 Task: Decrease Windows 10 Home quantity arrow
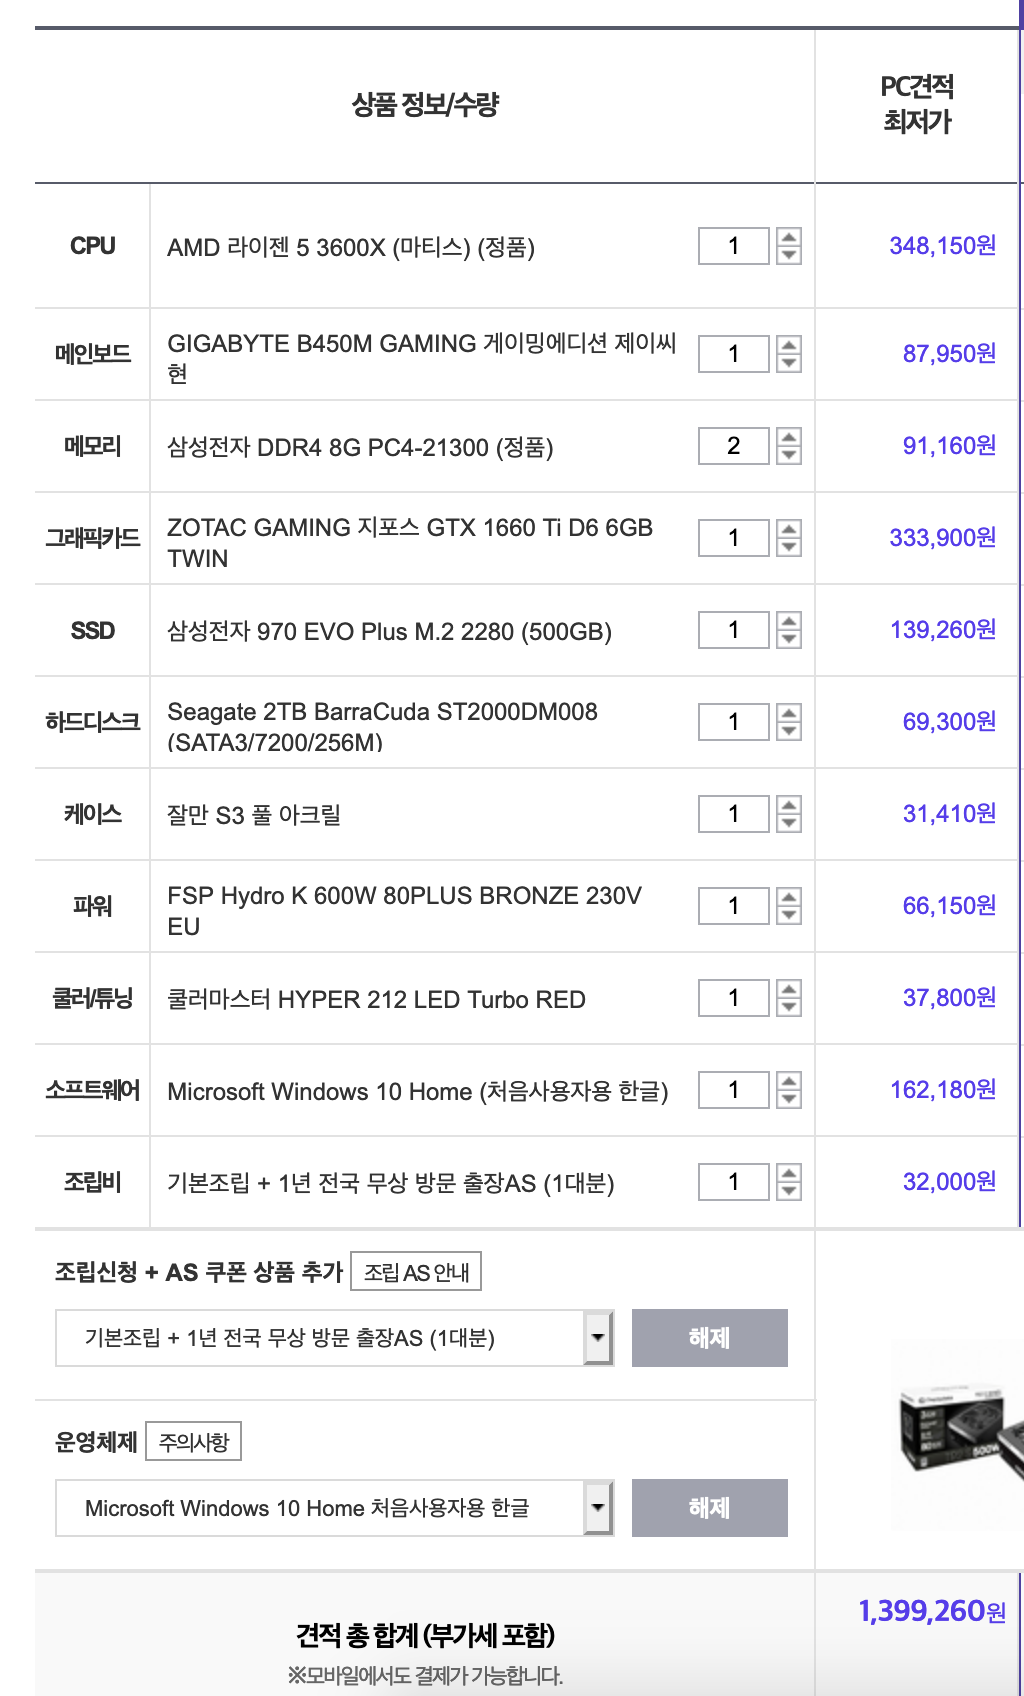(x=789, y=1099)
